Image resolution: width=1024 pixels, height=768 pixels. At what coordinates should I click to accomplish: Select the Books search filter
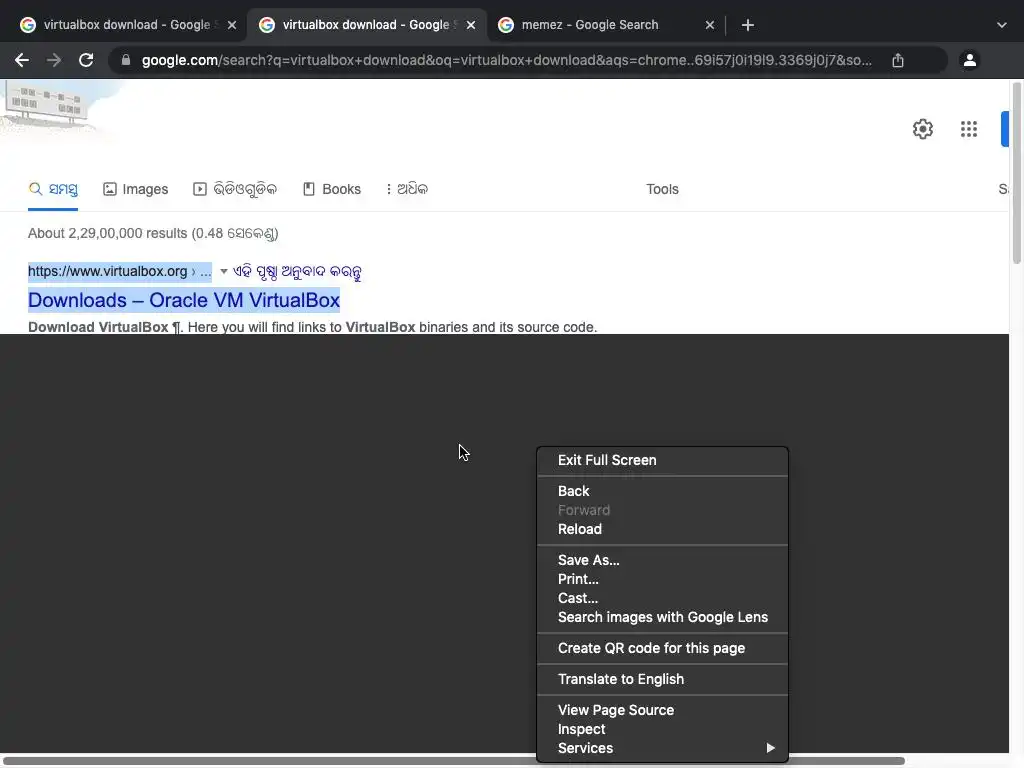332,189
